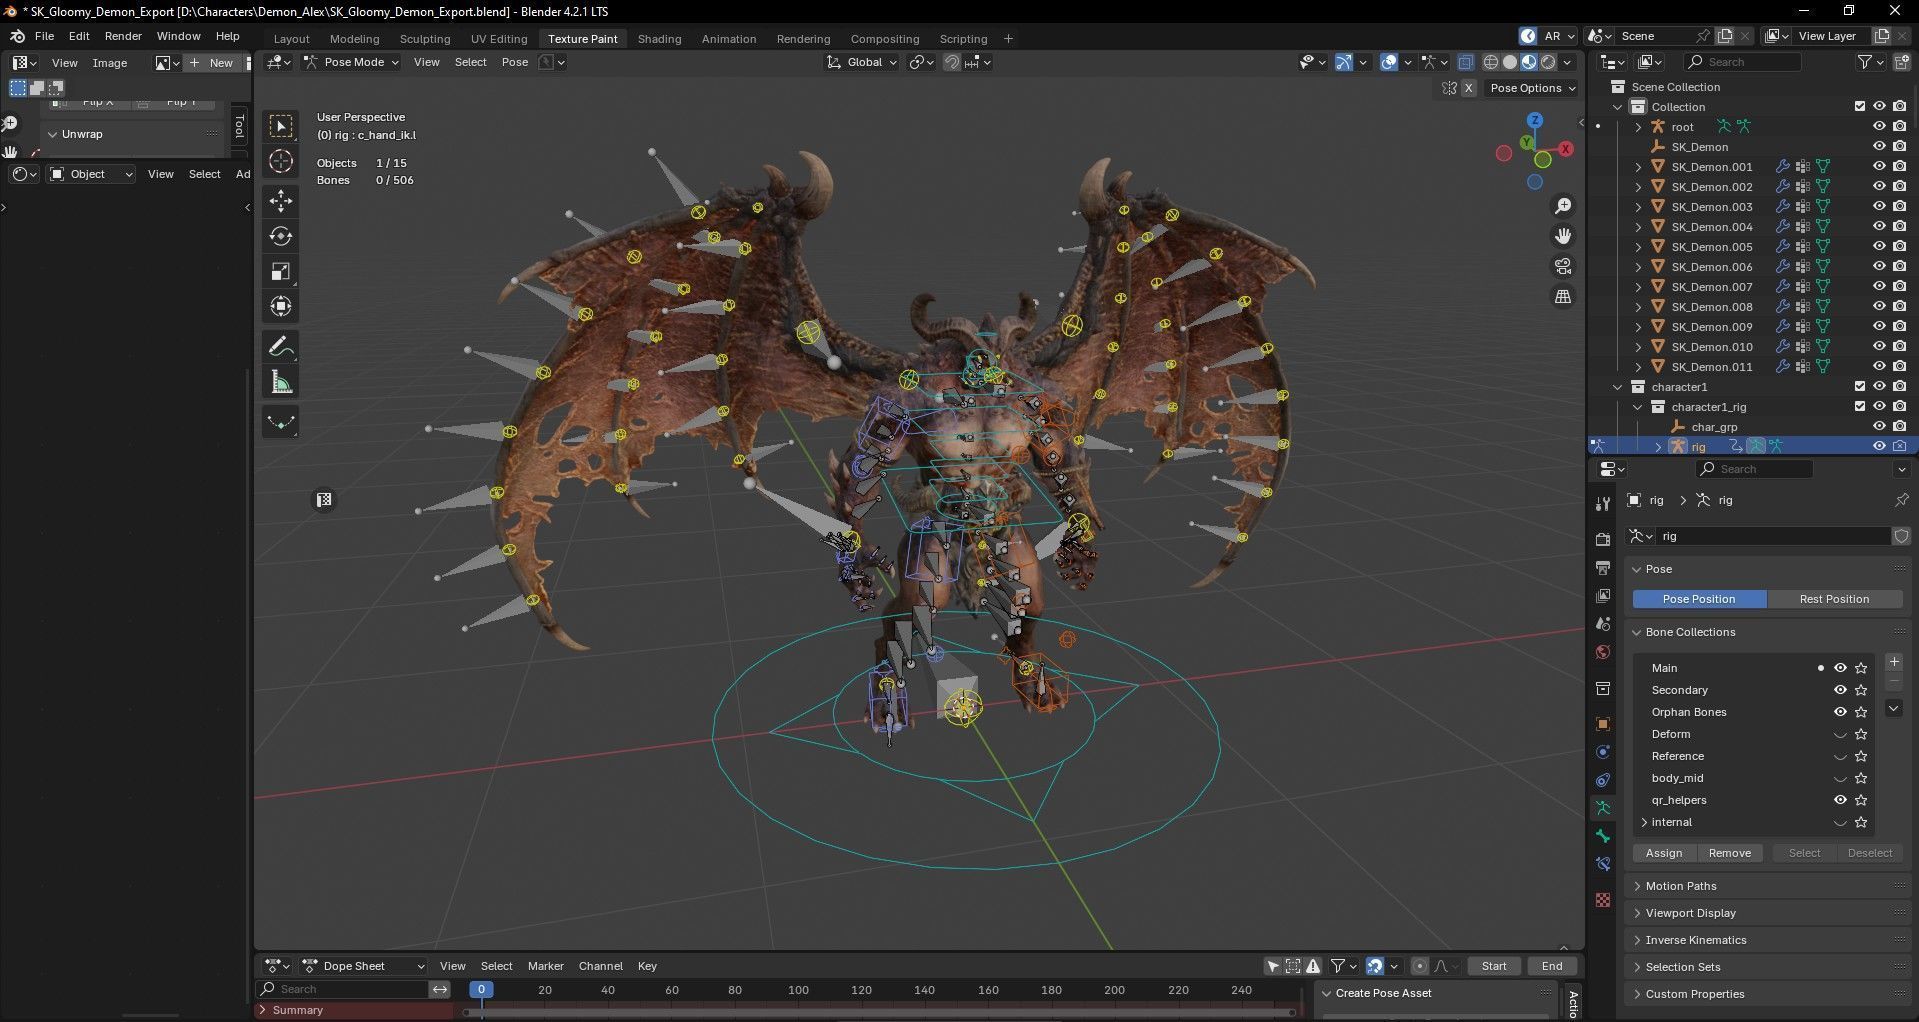Viewport: 1919px width, 1022px height.
Task: Add a new bone collection with plus
Action: (1894, 662)
